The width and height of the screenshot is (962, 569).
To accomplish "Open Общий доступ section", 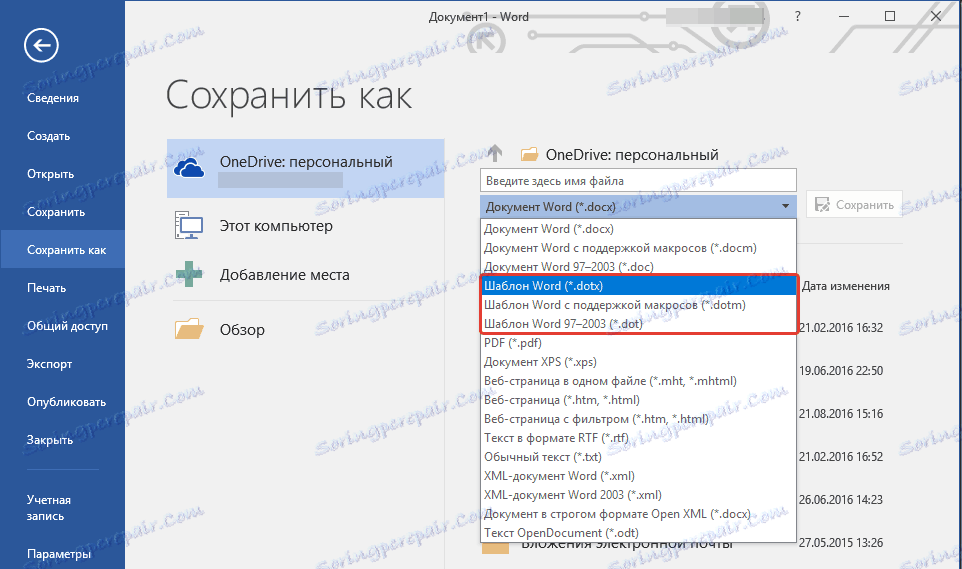I will pos(67,327).
